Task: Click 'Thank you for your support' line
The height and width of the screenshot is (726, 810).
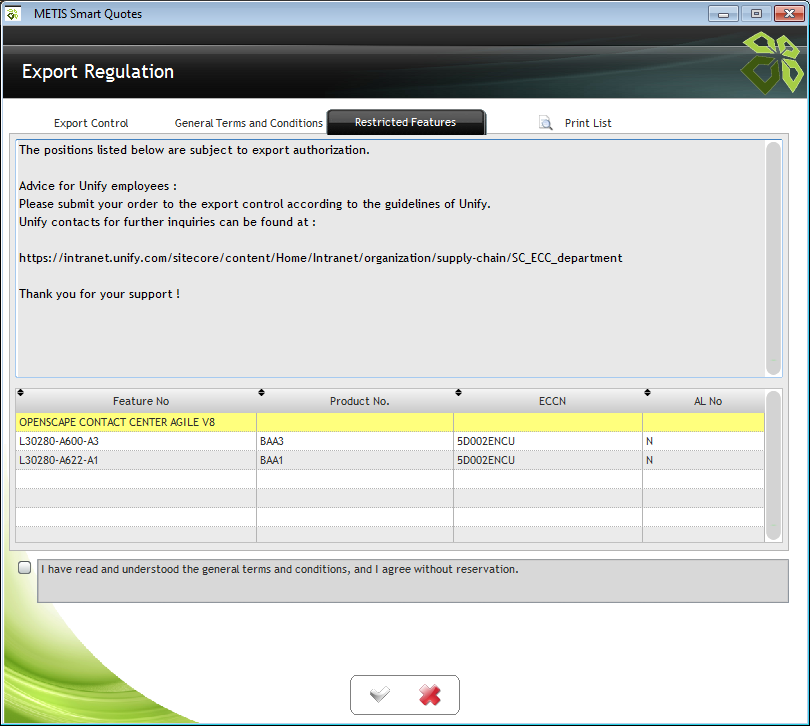Action: [99, 294]
